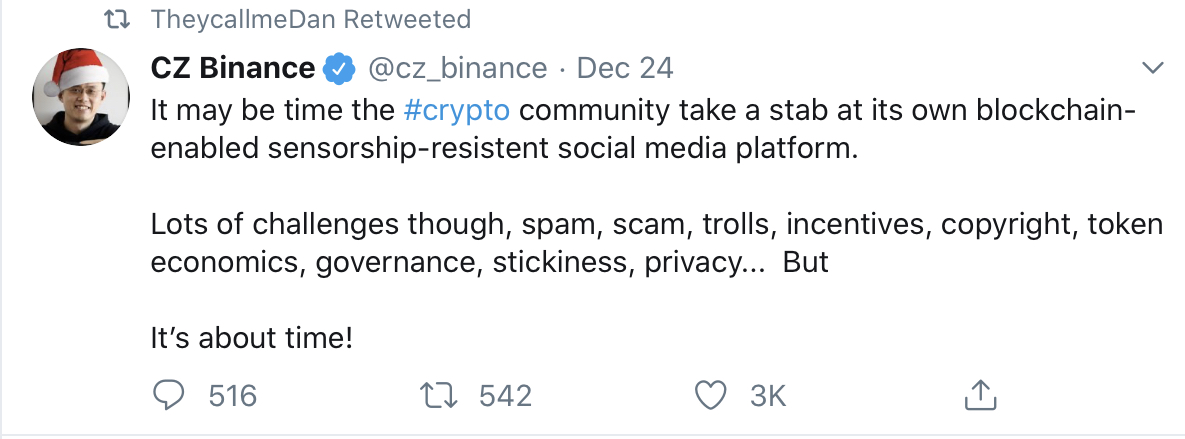
Task: Open the CZ Binance display name
Action: tap(232, 69)
